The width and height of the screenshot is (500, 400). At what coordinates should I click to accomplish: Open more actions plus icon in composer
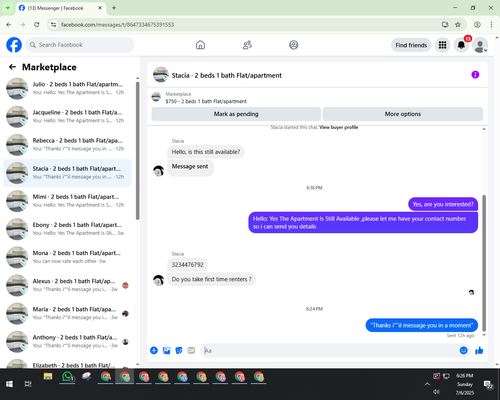click(x=154, y=350)
